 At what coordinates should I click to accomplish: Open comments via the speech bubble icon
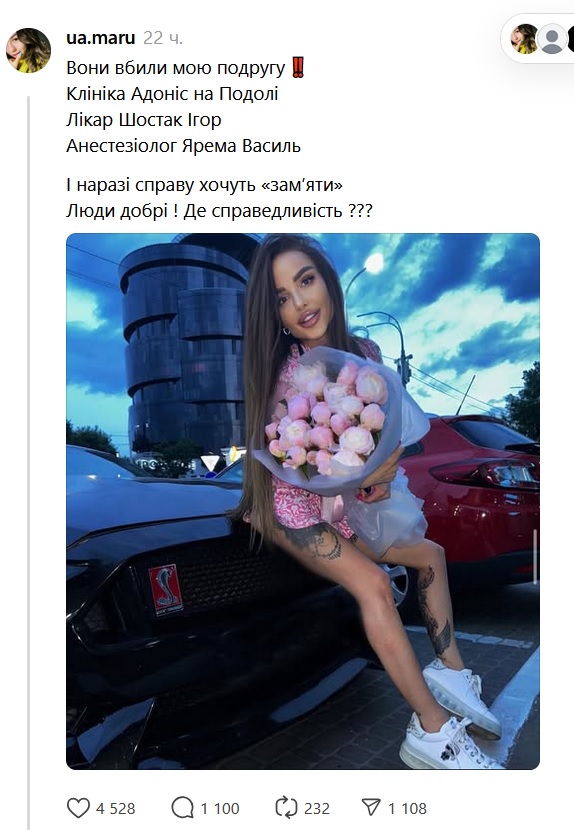coord(183,808)
